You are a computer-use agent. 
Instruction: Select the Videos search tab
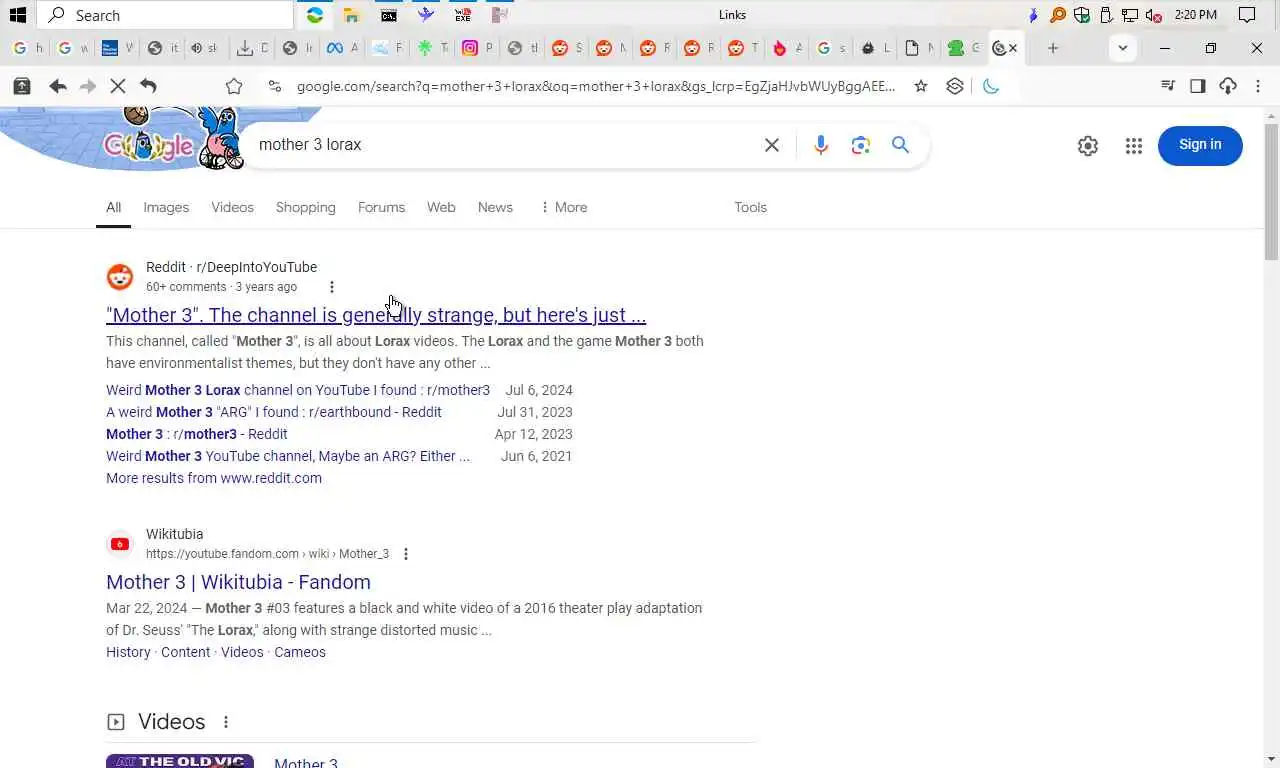[x=232, y=207]
